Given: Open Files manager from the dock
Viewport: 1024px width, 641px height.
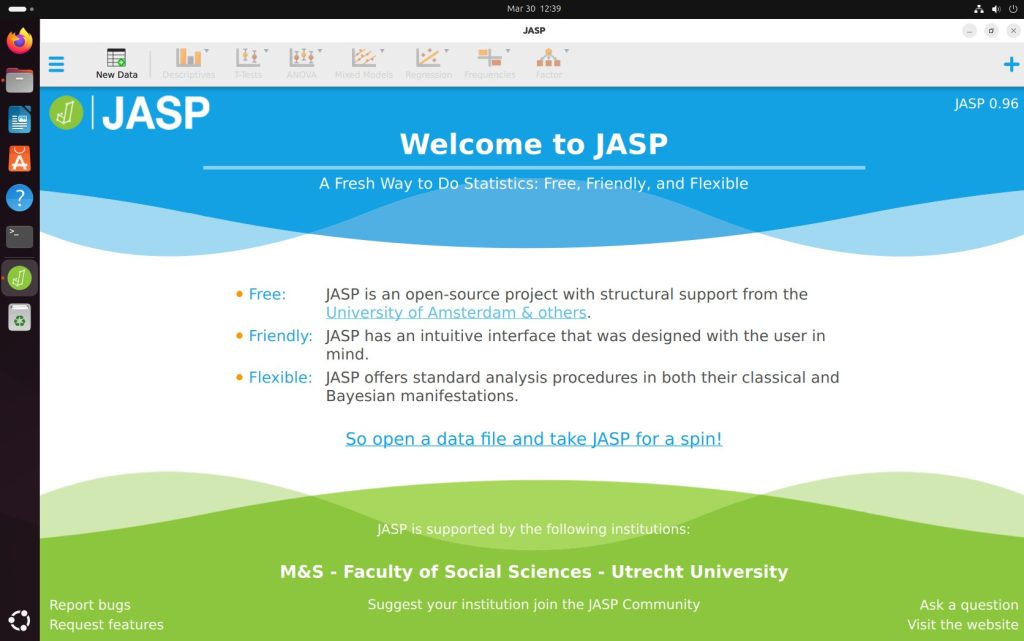Looking at the screenshot, I should pos(20,80).
